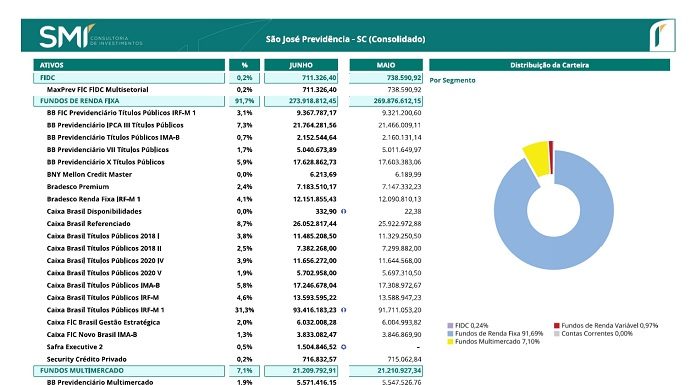This screenshot has height=385, width=696.
Task: Select BB Previdenciário VII Títulos Públicos
Action: pyautogui.click(x=108, y=150)
